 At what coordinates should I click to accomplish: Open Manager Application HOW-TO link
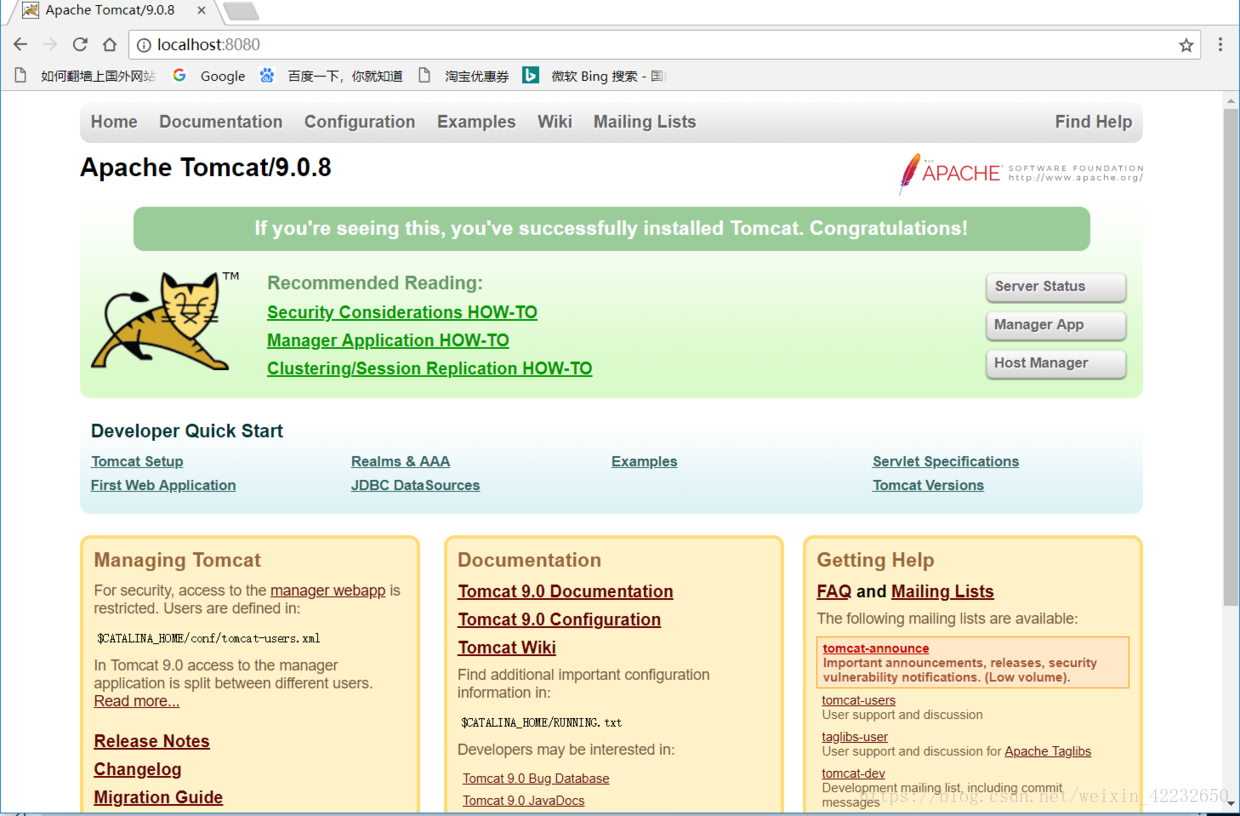click(x=388, y=341)
